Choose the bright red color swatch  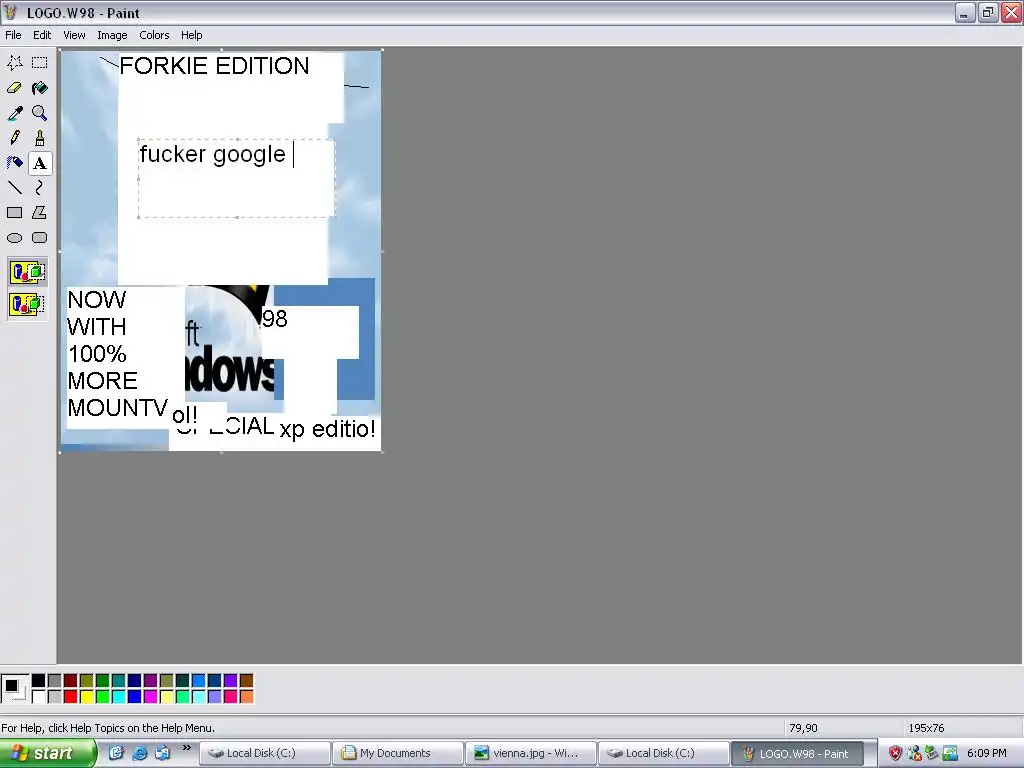click(x=71, y=697)
